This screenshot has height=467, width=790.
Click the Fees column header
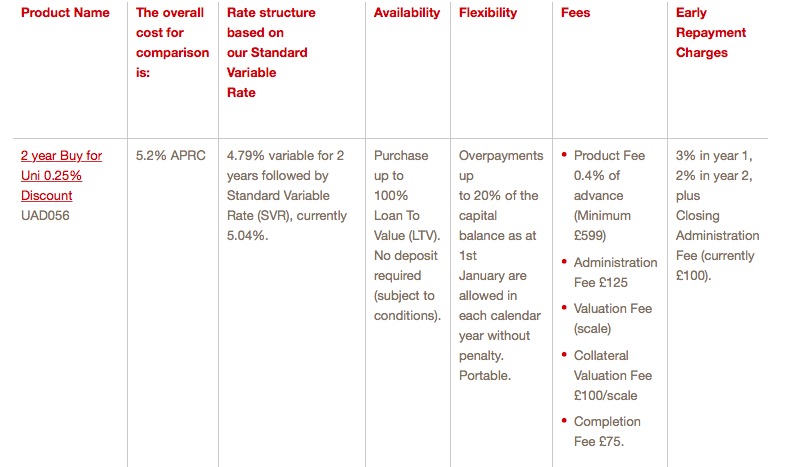pyautogui.click(x=575, y=13)
